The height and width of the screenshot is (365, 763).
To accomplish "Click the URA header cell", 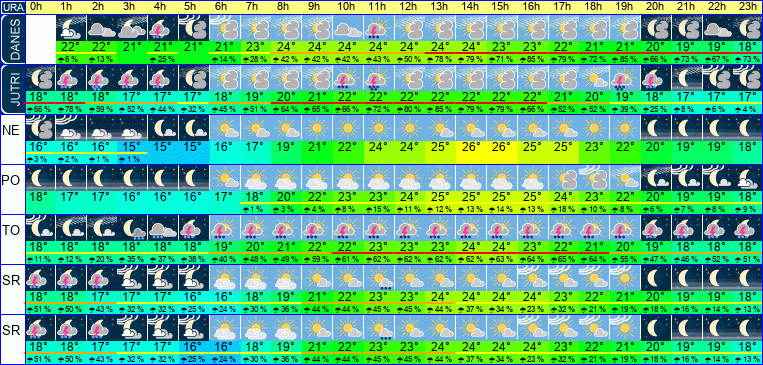I will click(x=12, y=7).
